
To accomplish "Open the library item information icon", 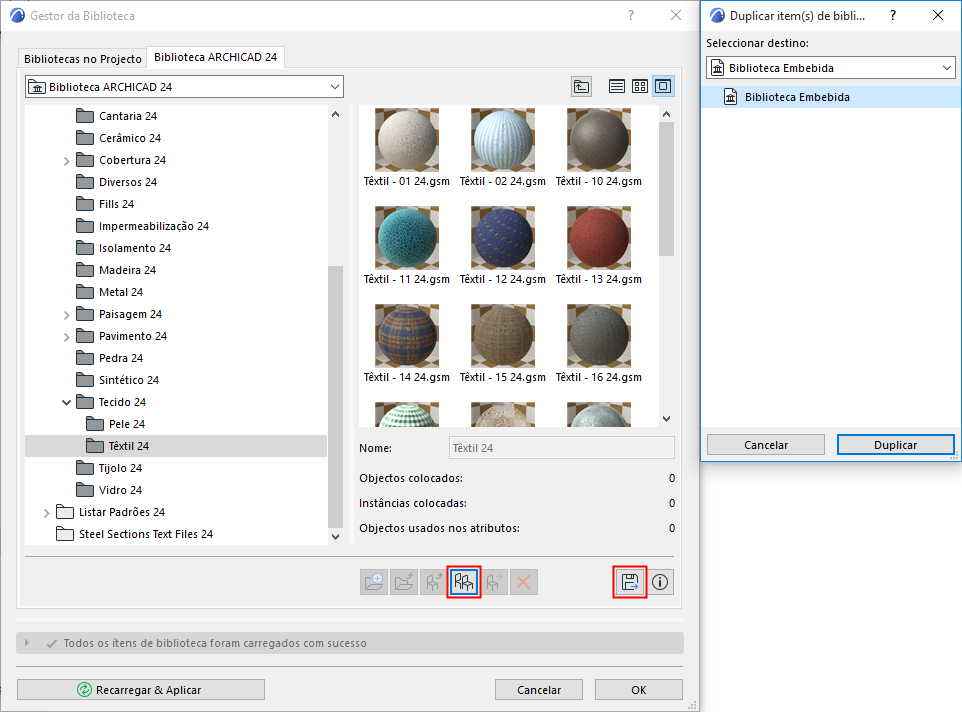I will tap(660, 582).
